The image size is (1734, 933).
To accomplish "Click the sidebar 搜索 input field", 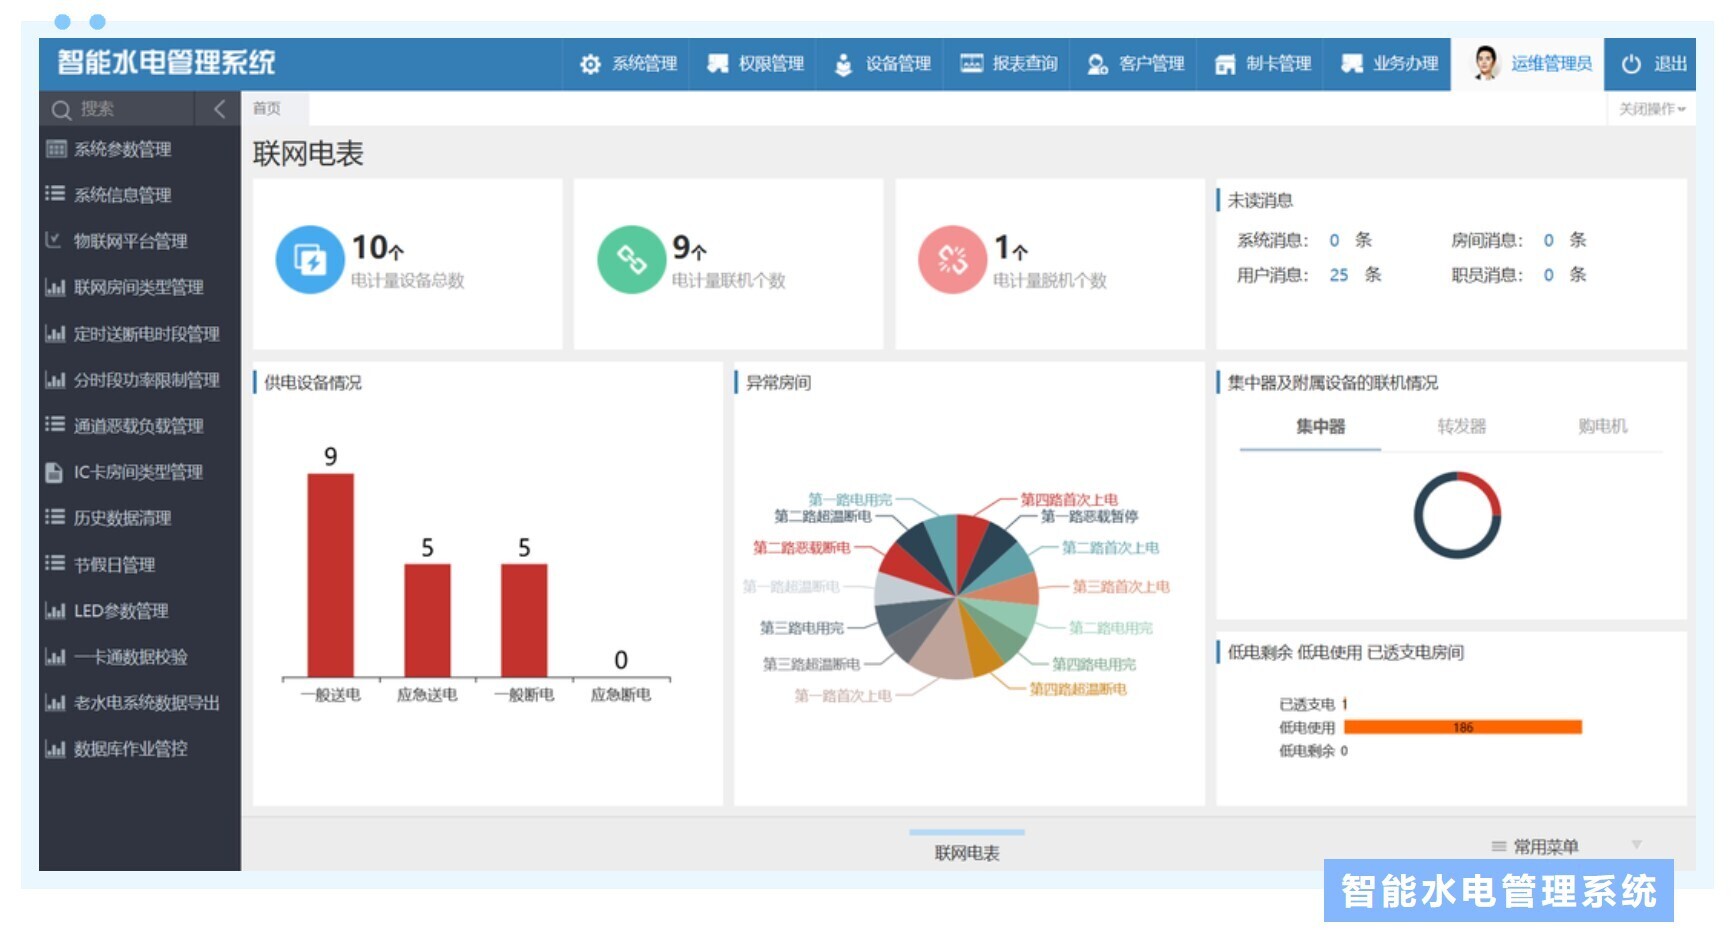I will pyautogui.click(x=130, y=109).
